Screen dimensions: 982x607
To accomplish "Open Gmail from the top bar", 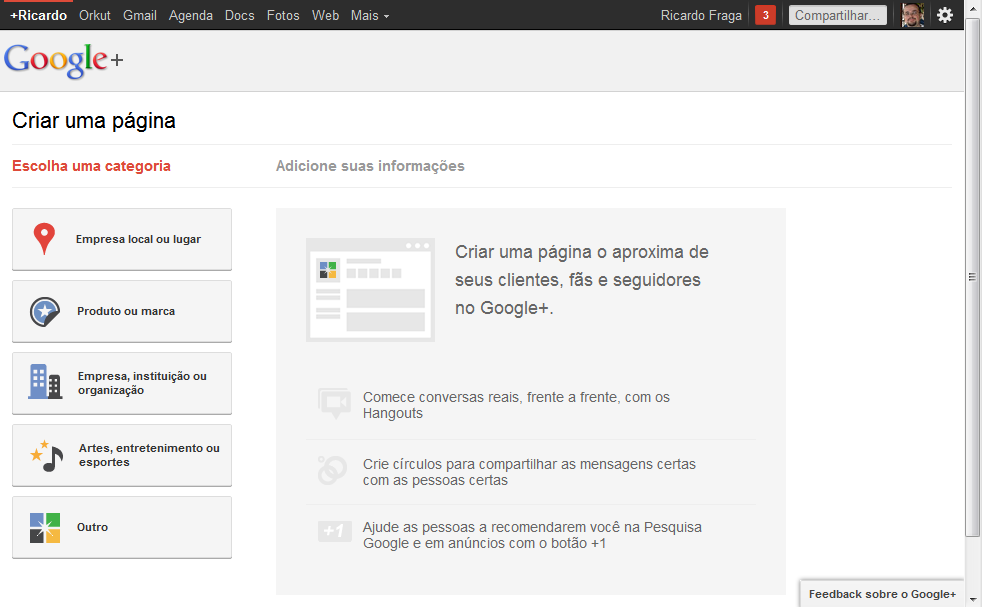I will 140,15.
